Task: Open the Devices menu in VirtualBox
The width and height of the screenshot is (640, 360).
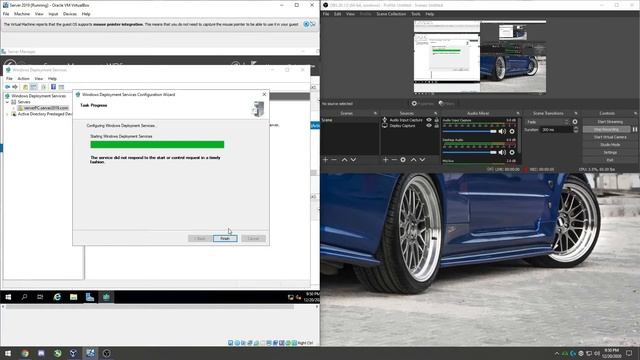Action: point(70,14)
